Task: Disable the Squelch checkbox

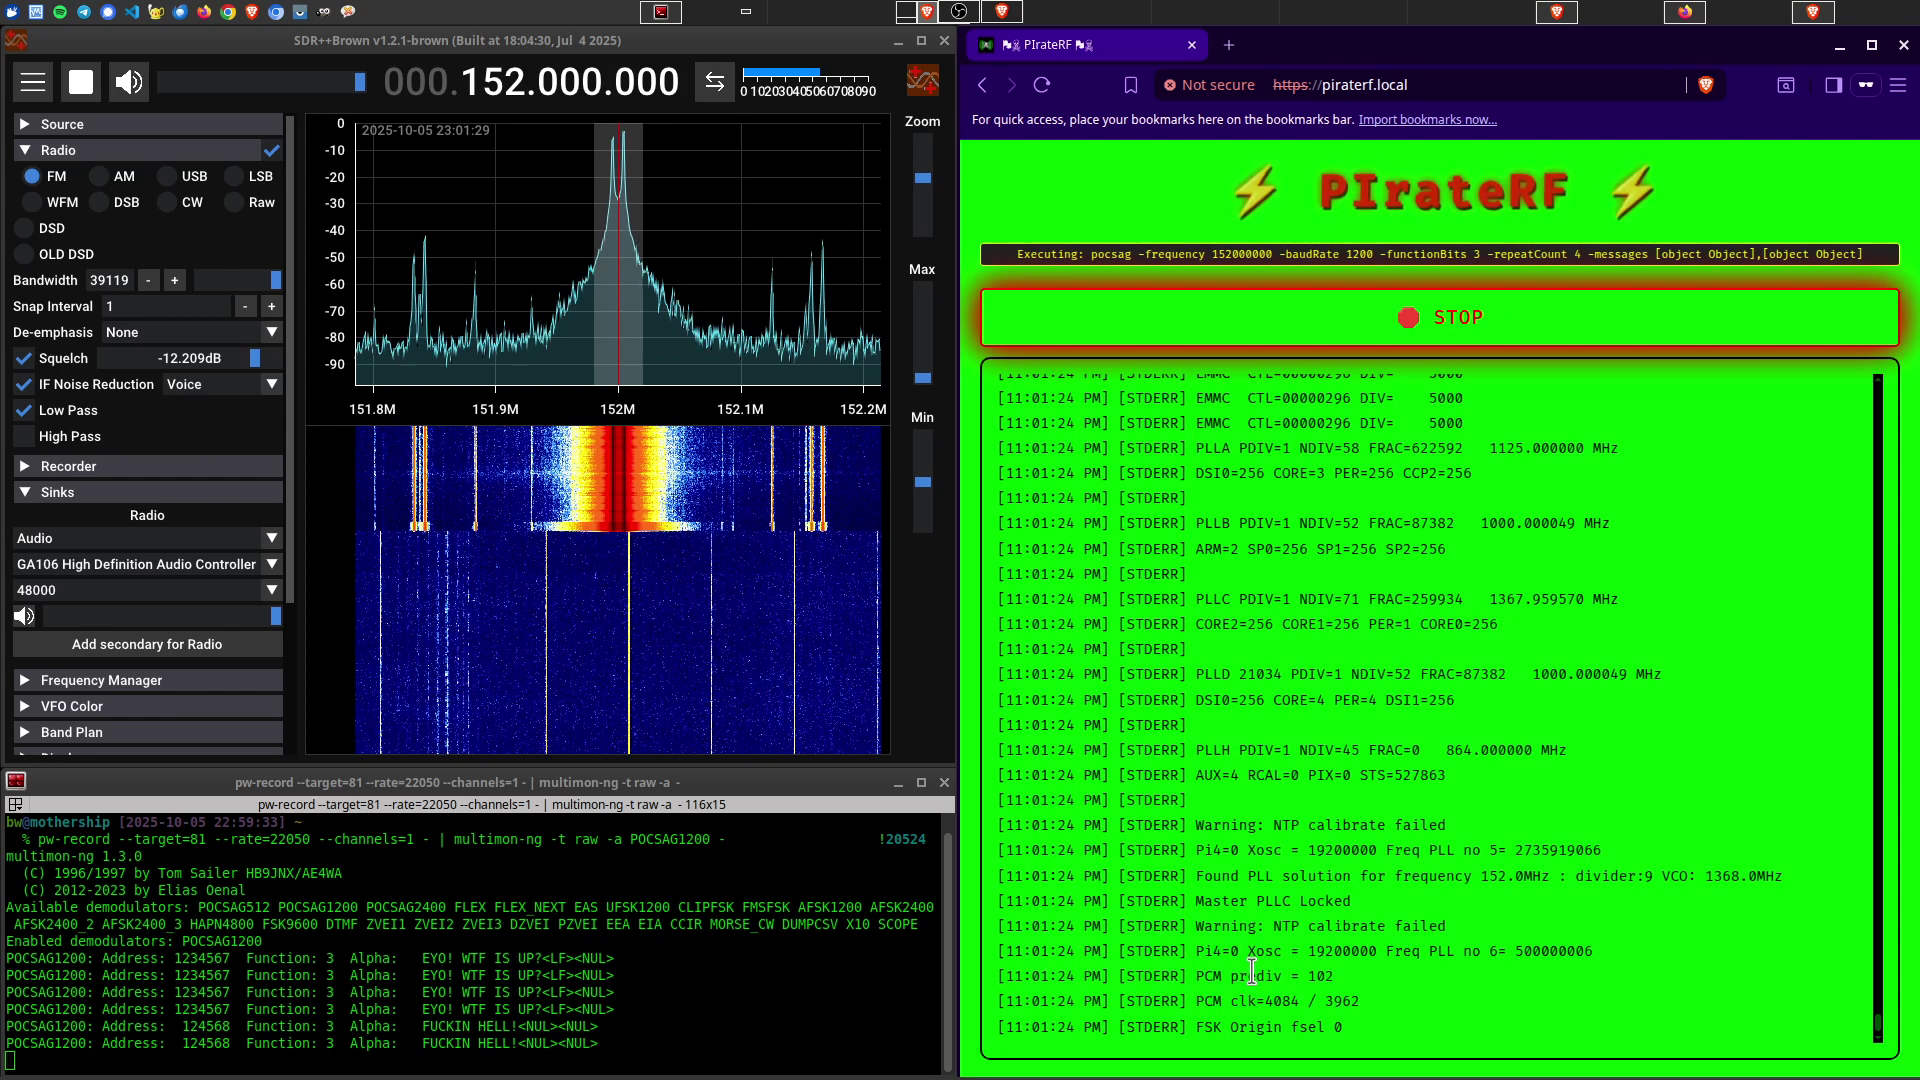Action: tap(24, 358)
